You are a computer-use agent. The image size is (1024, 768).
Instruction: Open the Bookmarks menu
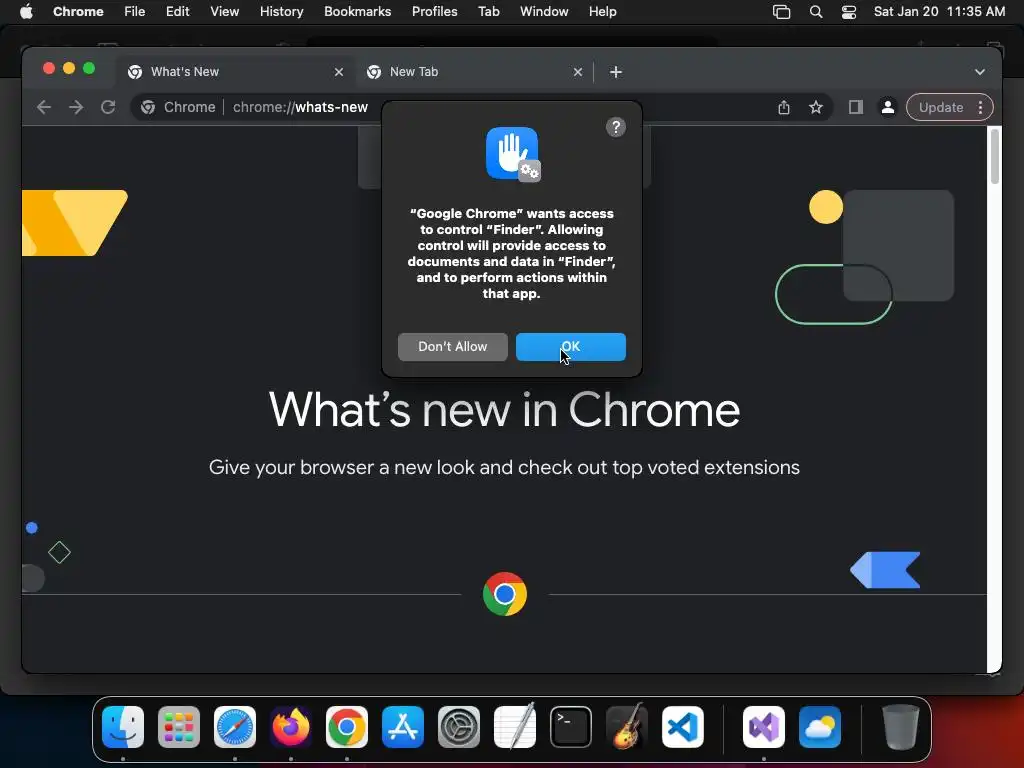pyautogui.click(x=357, y=12)
